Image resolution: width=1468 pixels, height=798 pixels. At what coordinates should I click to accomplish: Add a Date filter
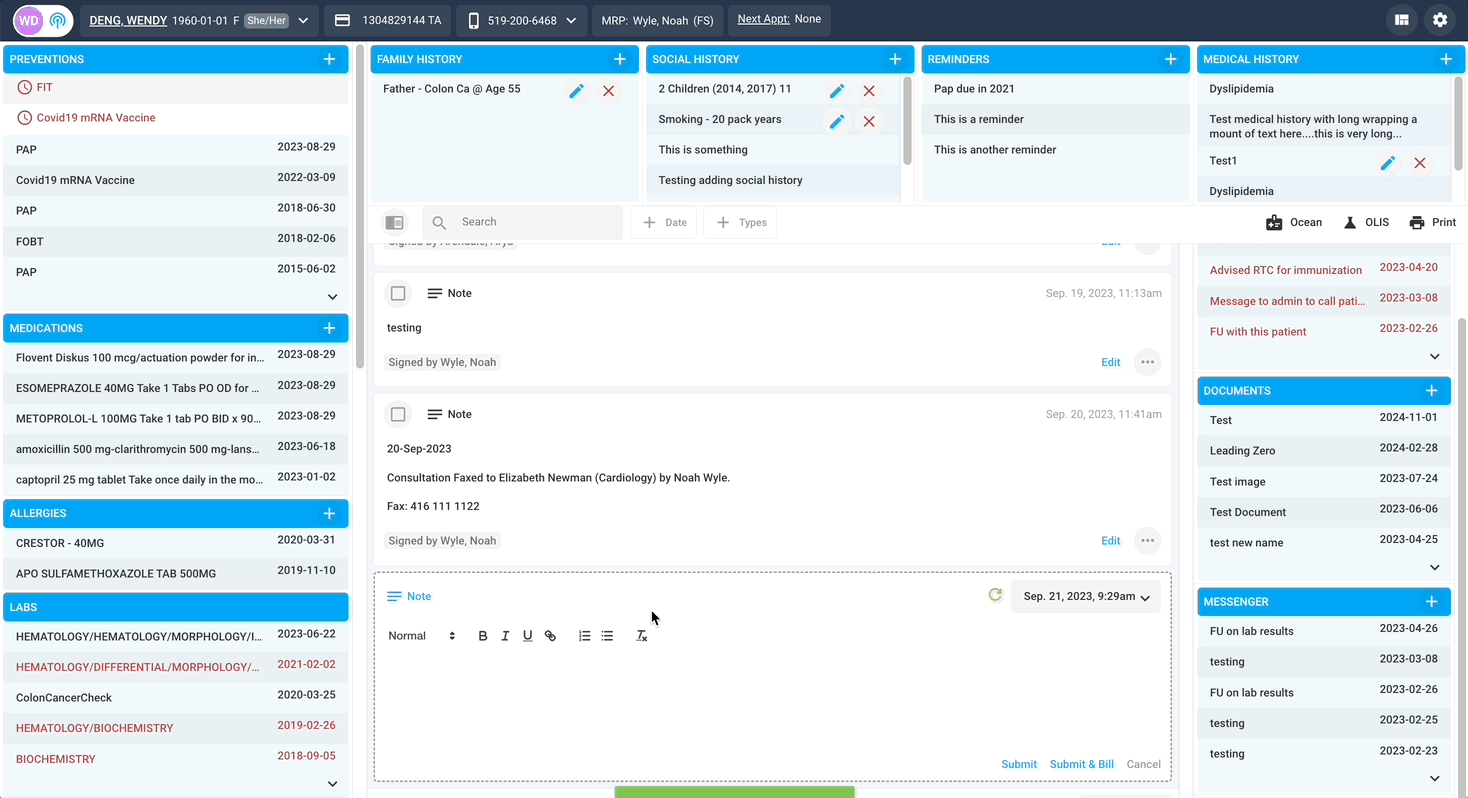tap(664, 222)
